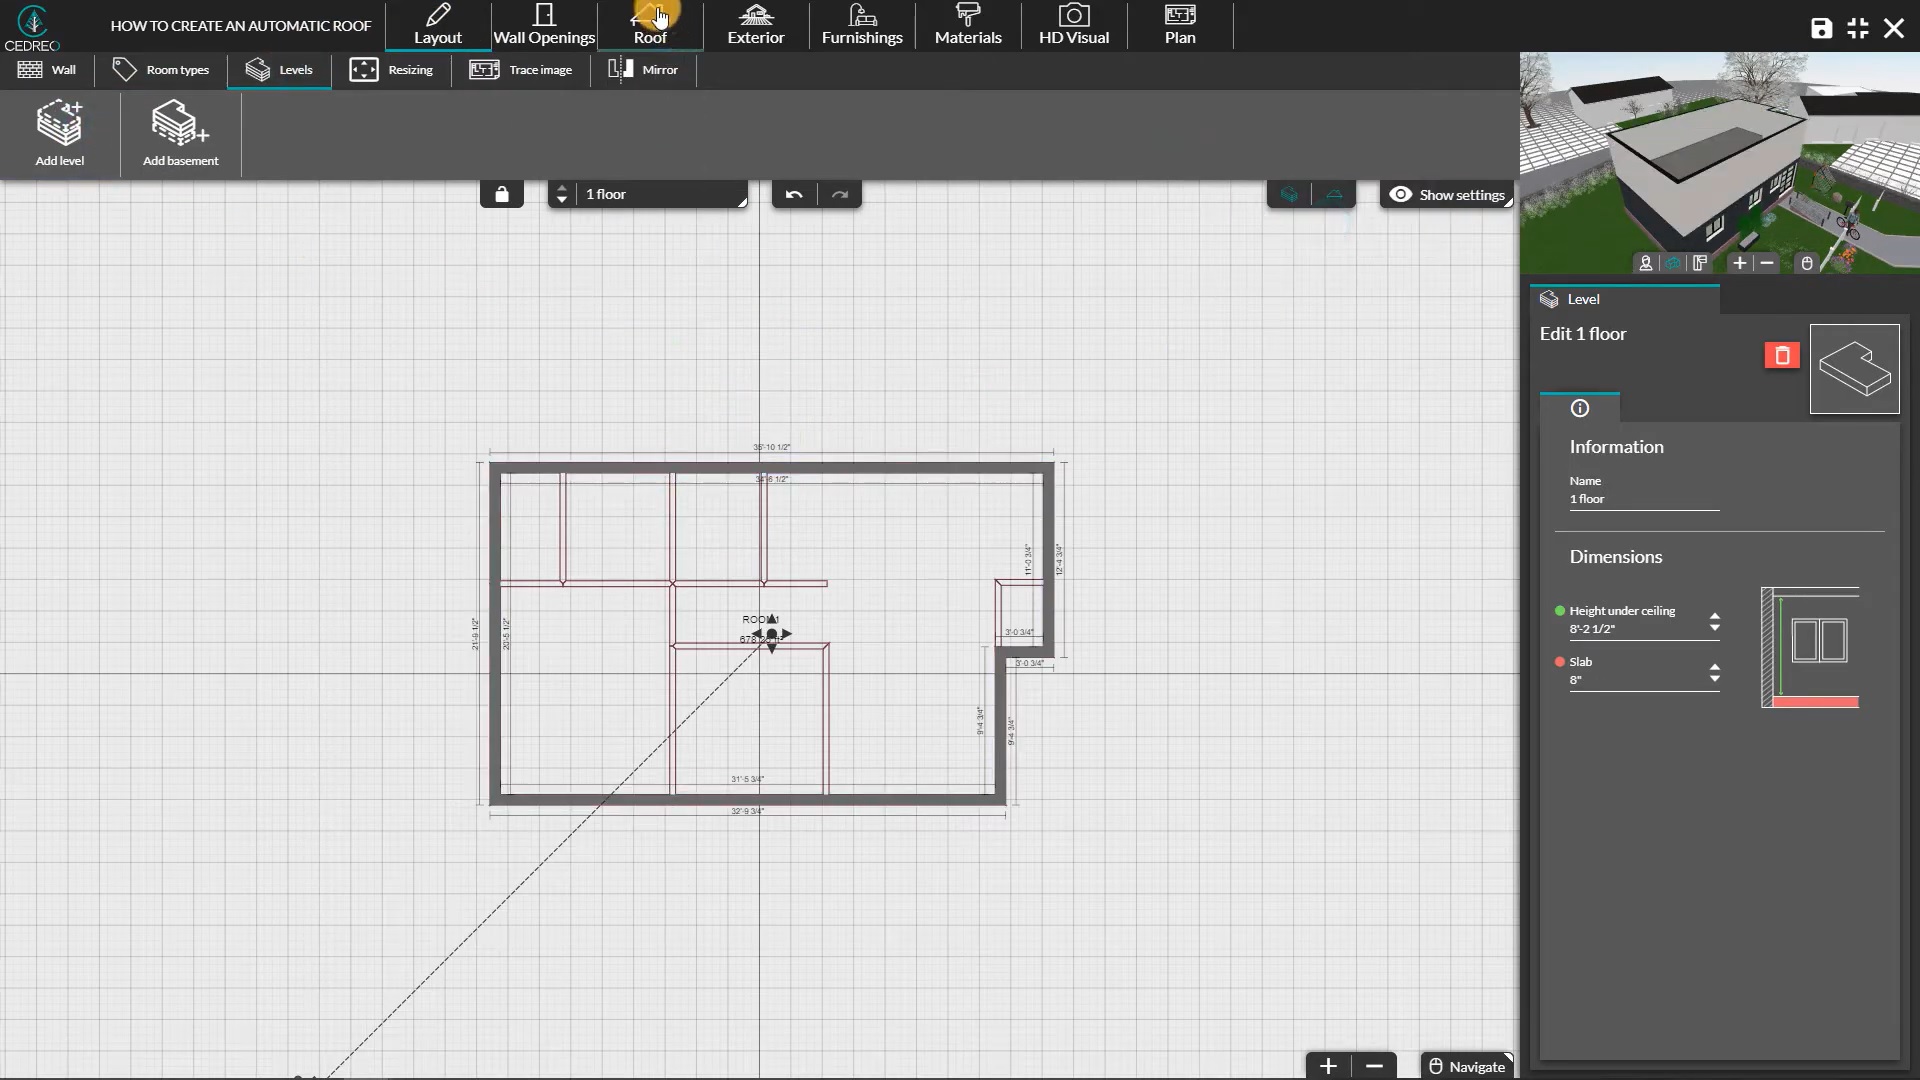
Task: Click the Show settings button
Action: pyautogui.click(x=1447, y=195)
